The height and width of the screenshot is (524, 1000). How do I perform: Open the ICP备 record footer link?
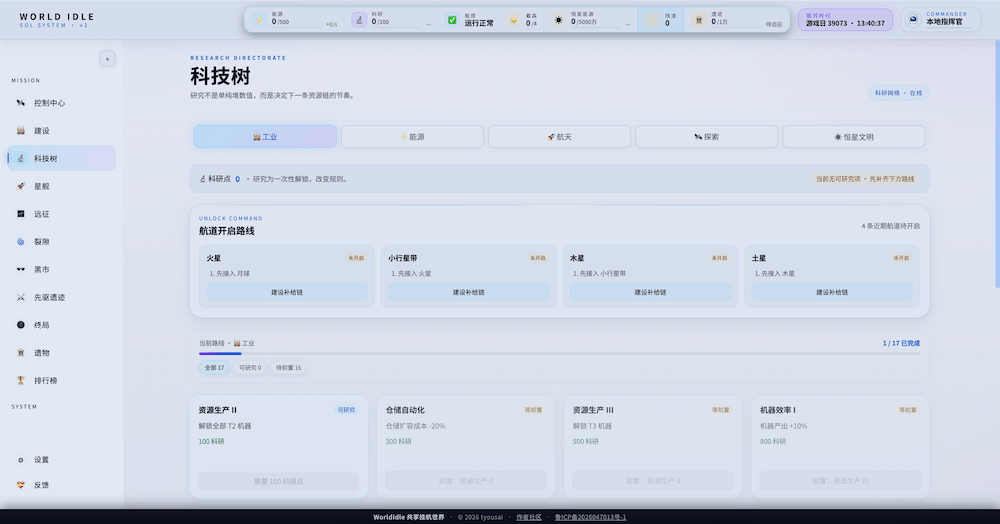tap(591, 517)
